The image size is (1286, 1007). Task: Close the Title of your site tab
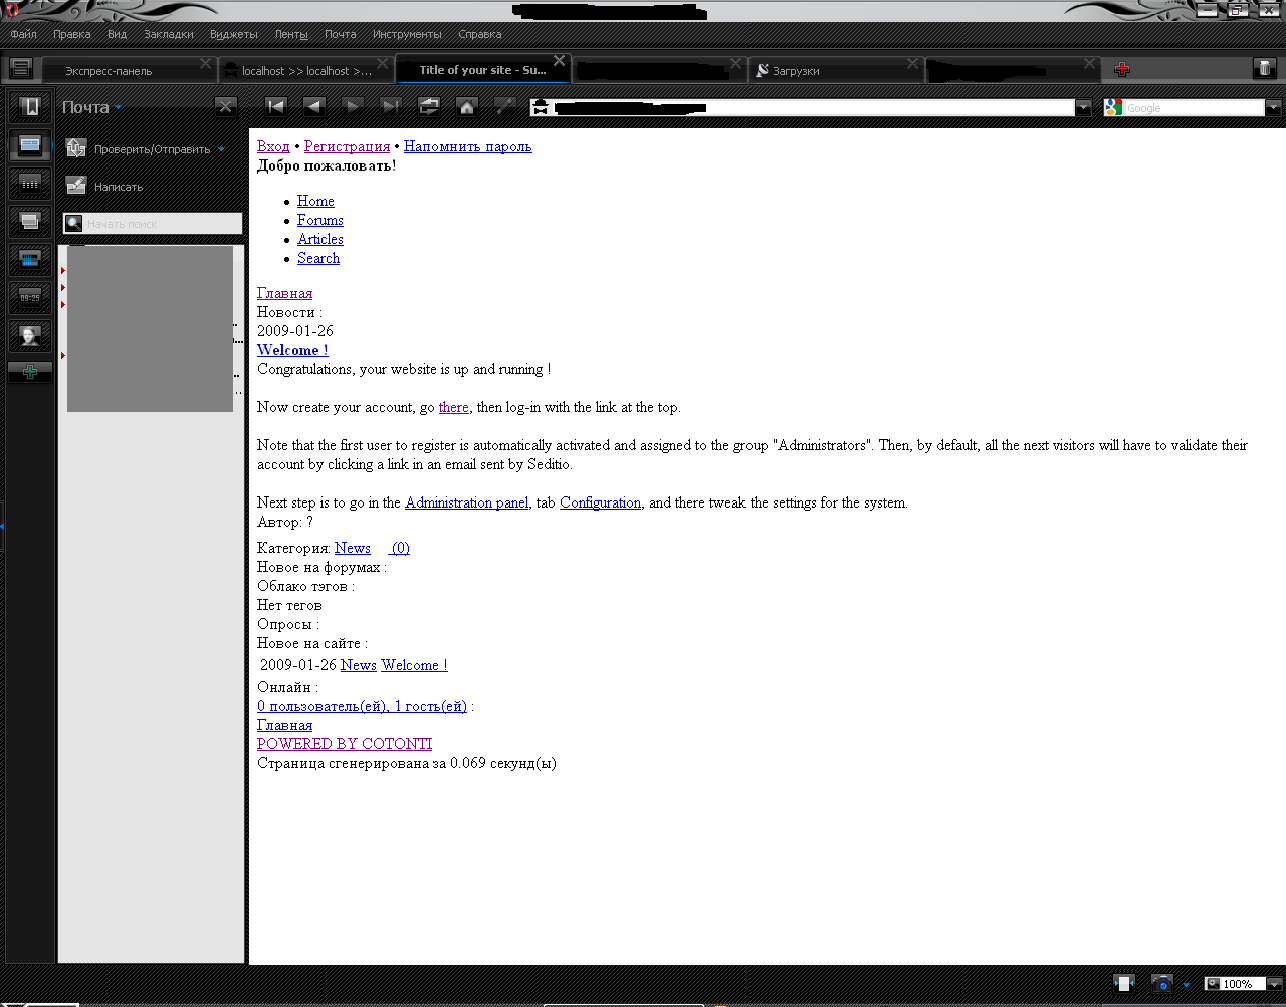[x=559, y=62]
